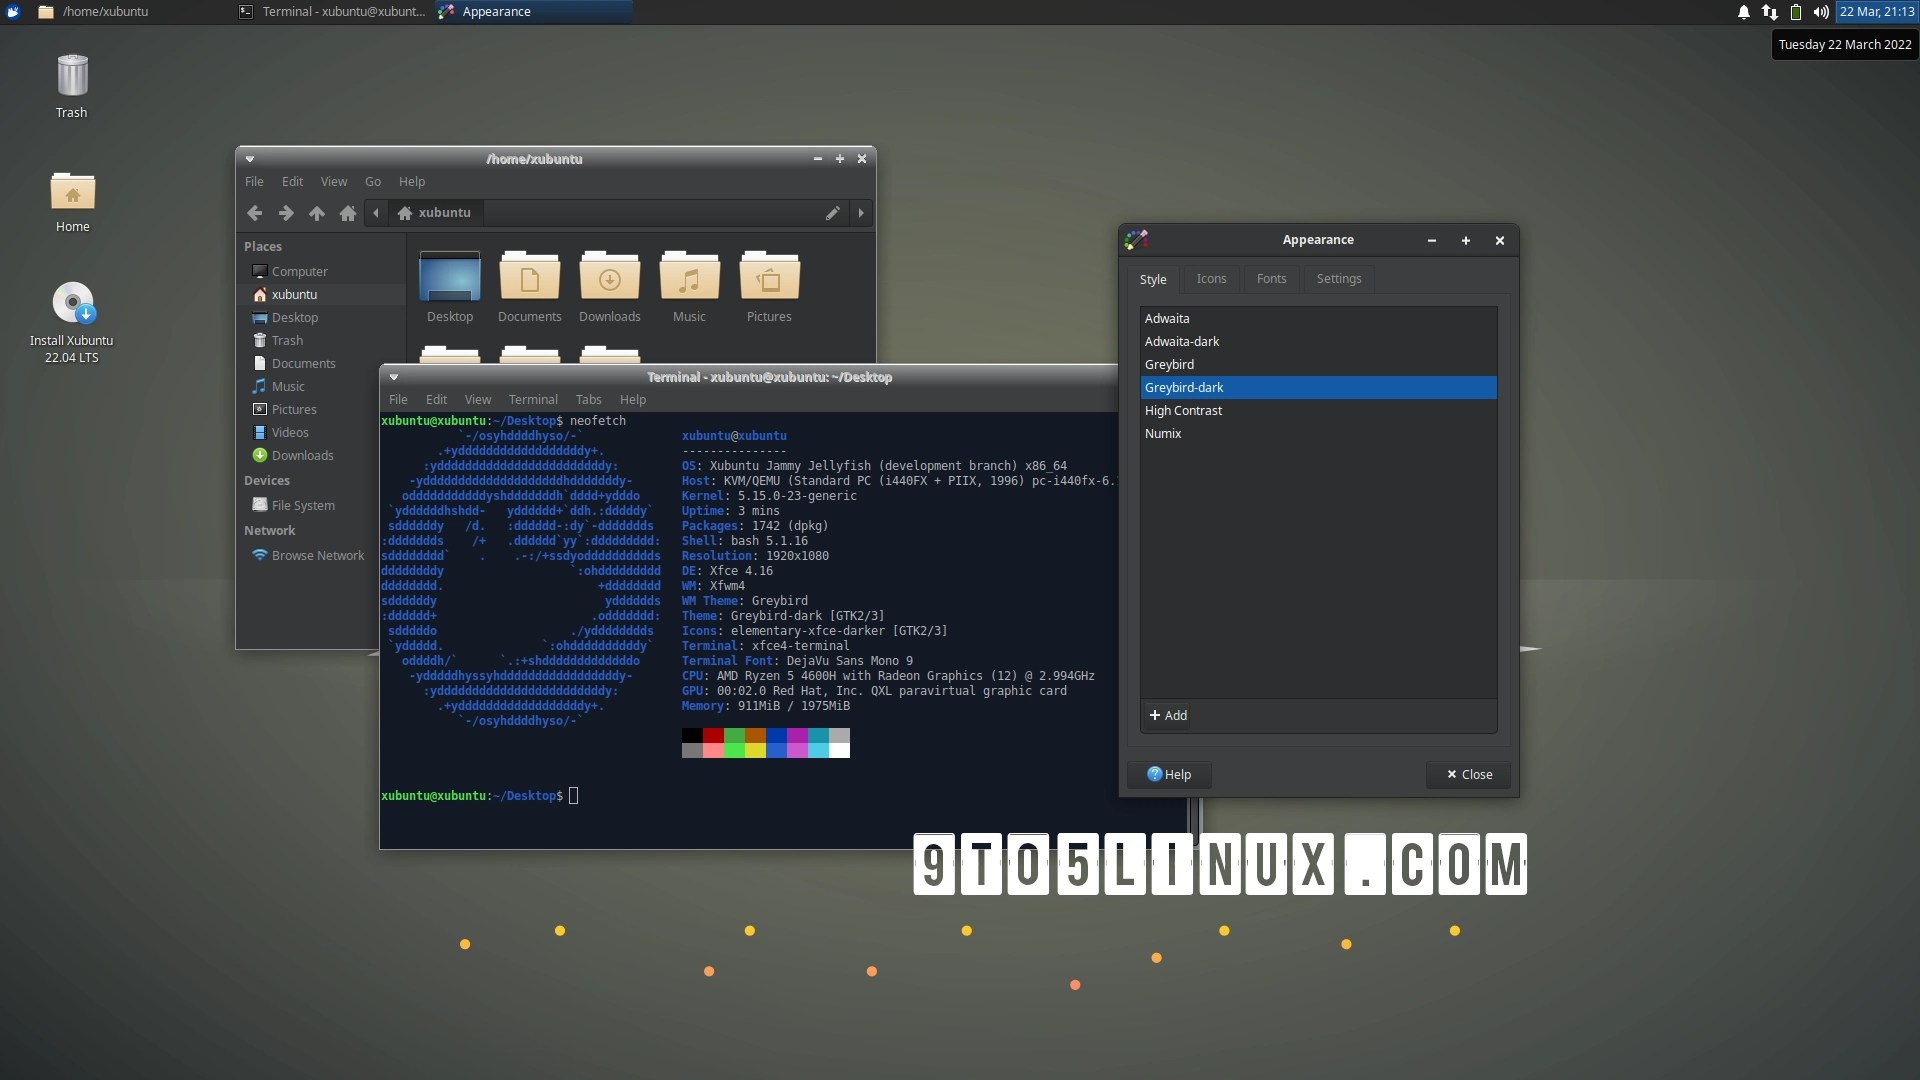Switch to the Fonts tab in Appearance
Screen dimensions: 1920x1080
(1271, 278)
